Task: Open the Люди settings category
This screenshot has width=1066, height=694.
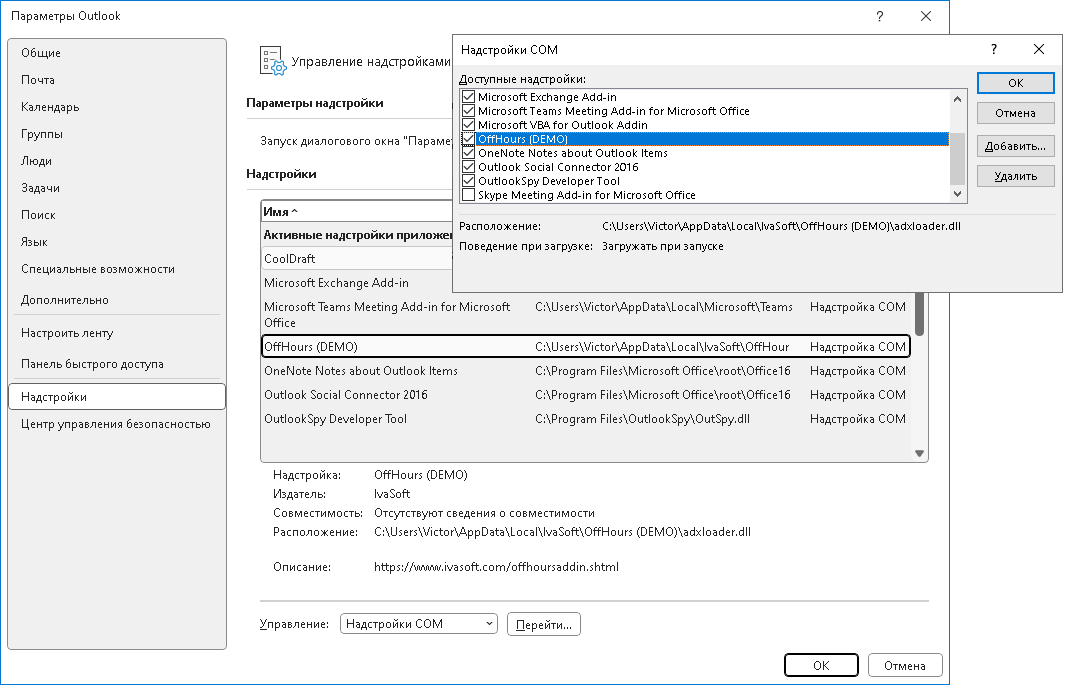Action: tap(117, 161)
